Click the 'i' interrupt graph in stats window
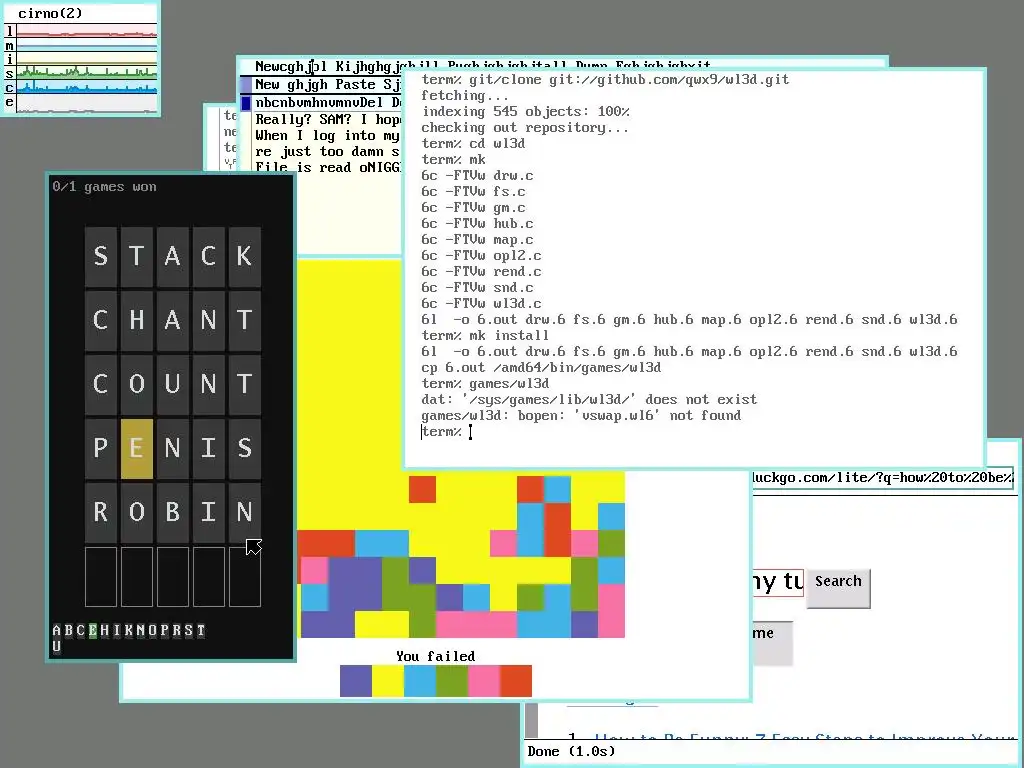The width and height of the screenshot is (1024, 768). pos(87,59)
